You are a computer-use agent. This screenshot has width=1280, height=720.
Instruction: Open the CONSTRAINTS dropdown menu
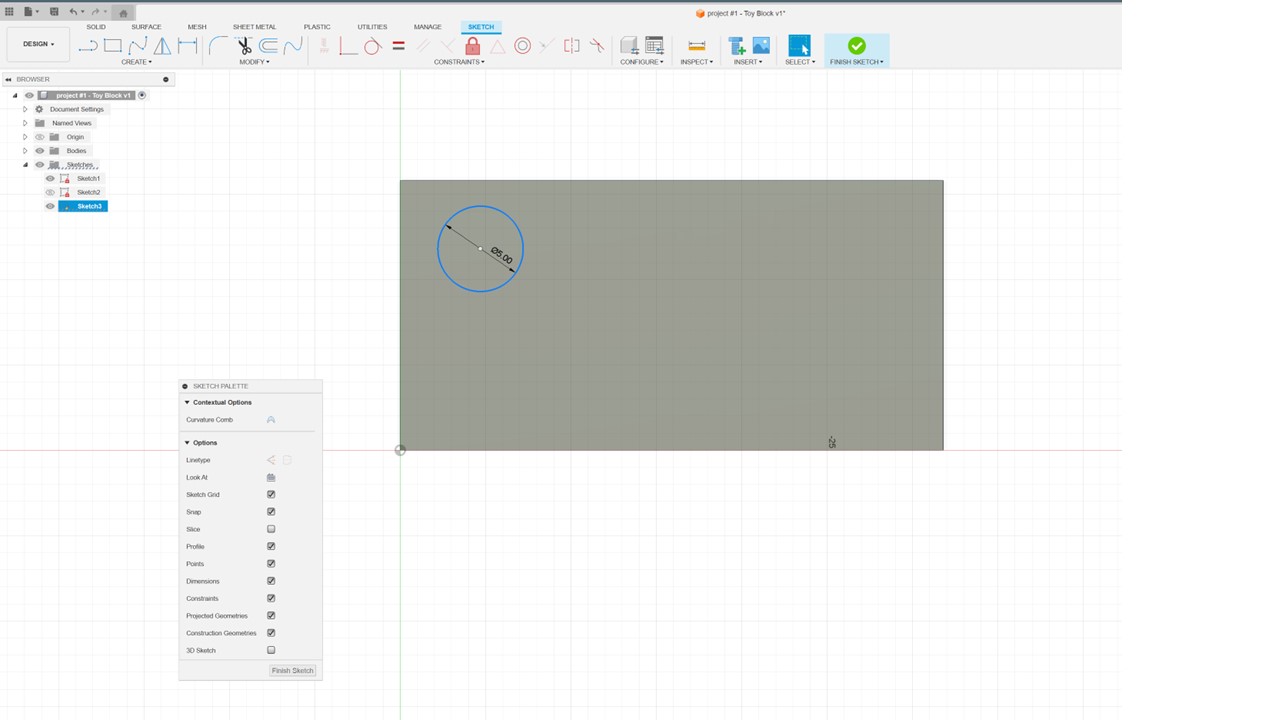click(x=459, y=62)
